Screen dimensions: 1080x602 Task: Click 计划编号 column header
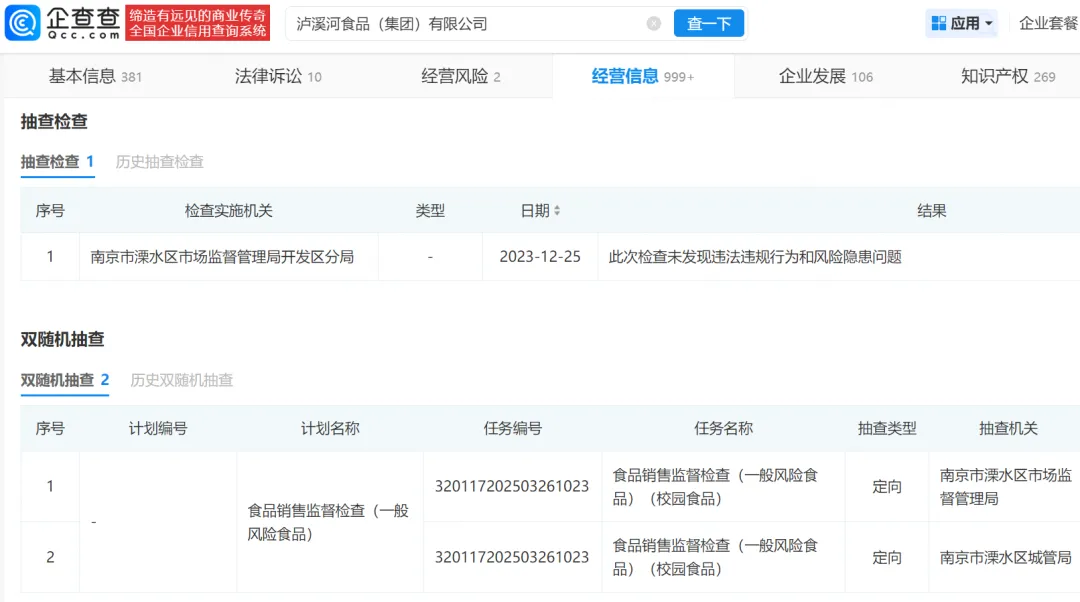158,428
